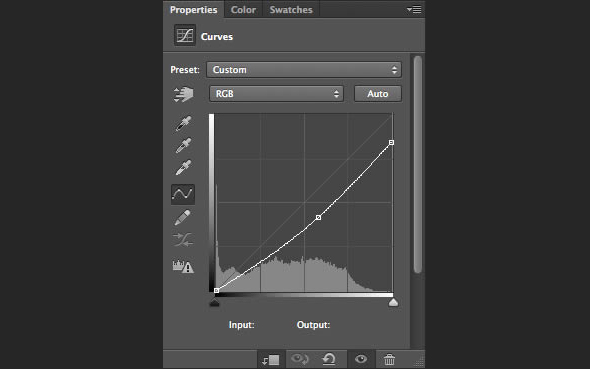590x369 pixels.
Task: Toggle clip adjustment to layer below
Action: pyautogui.click(x=271, y=360)
